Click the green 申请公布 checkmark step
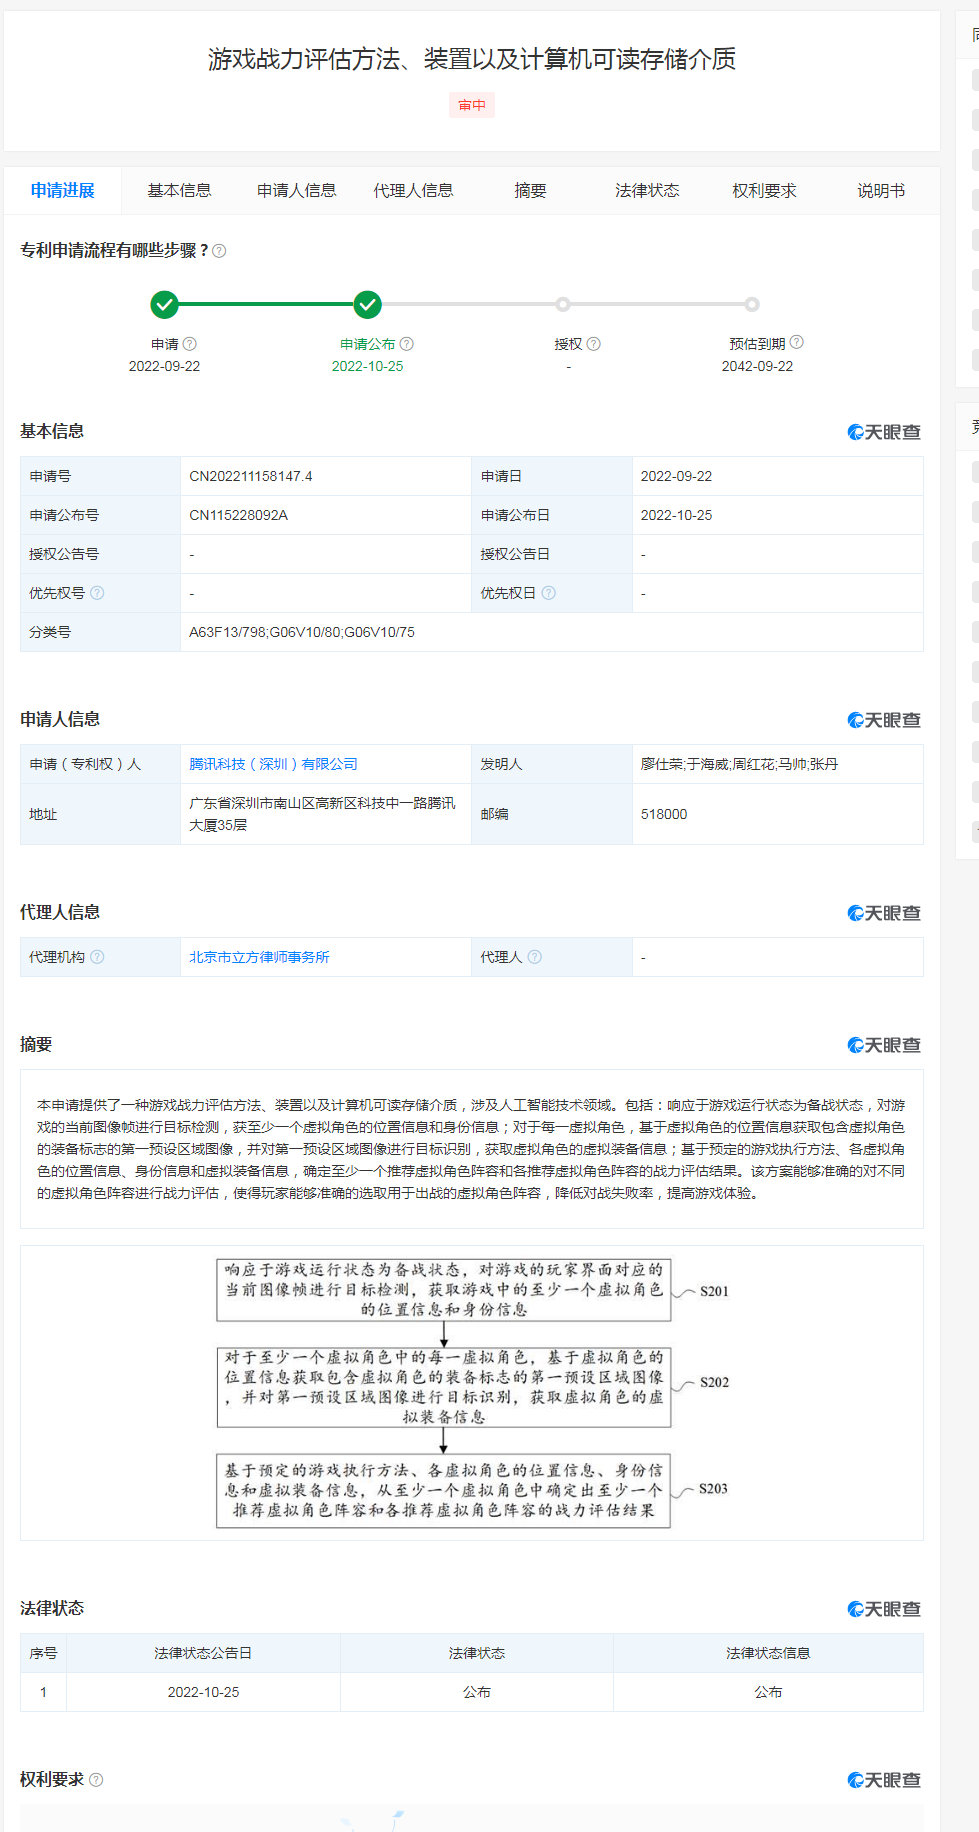Screen dimensions: 979x1832 [368, 304]
